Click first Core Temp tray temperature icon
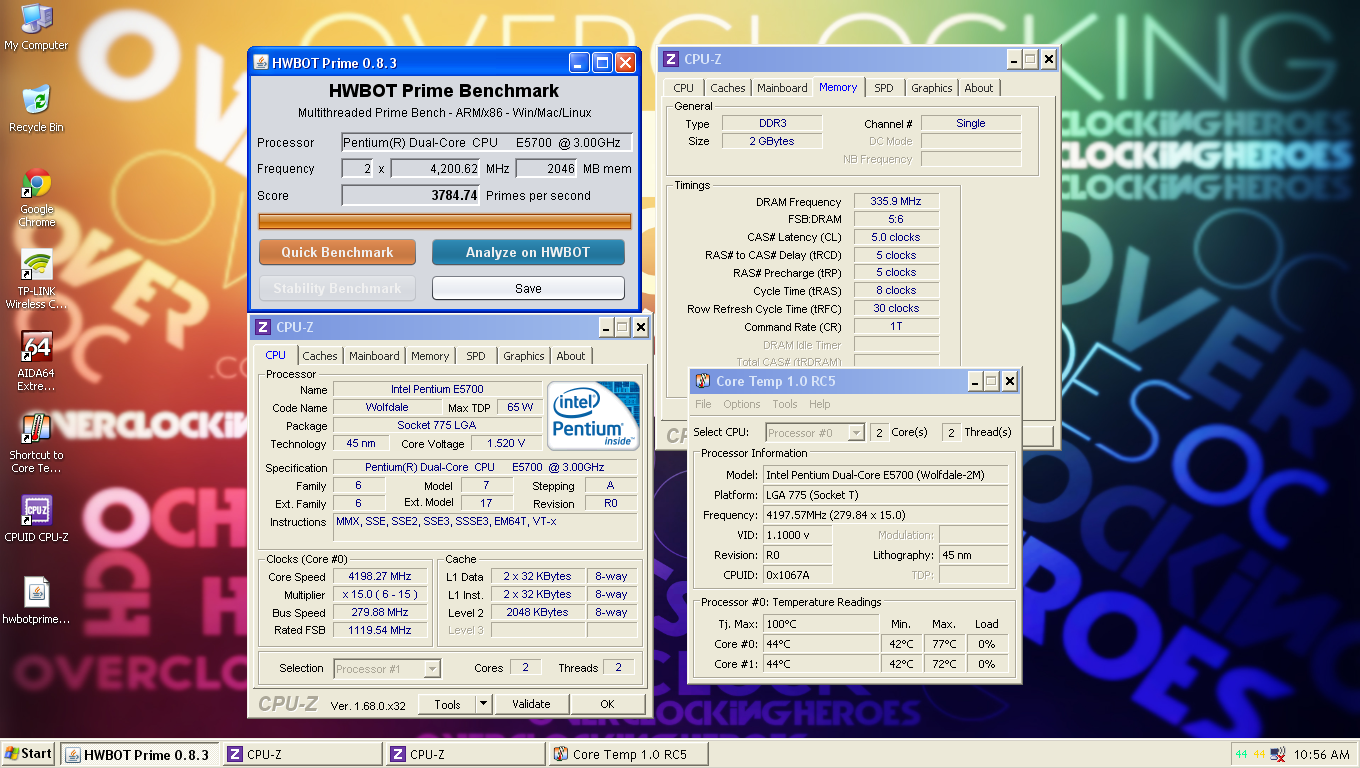 [x=1241, y=755]
